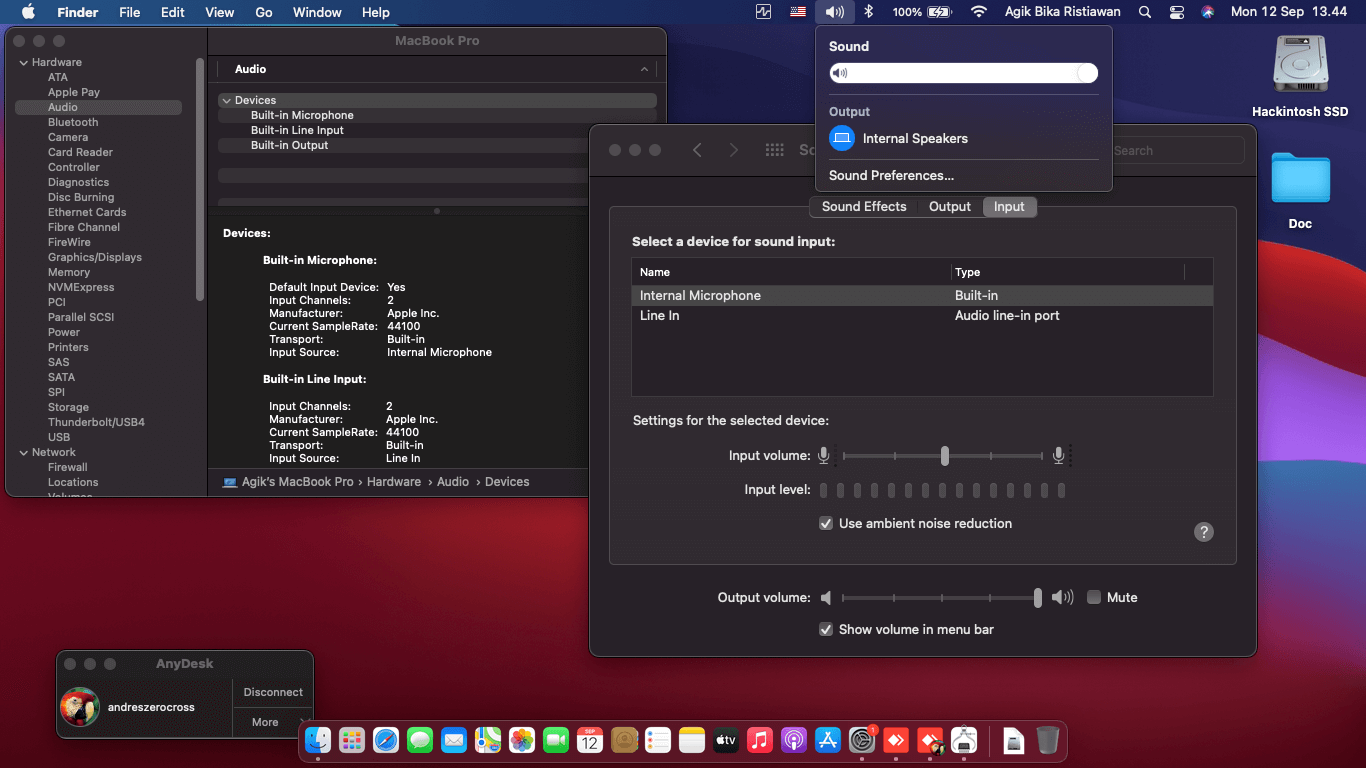This screenshot has height=768, width=1366.
Task: Click the grid Show All preferences icon
Action: [x=774, y=150]
